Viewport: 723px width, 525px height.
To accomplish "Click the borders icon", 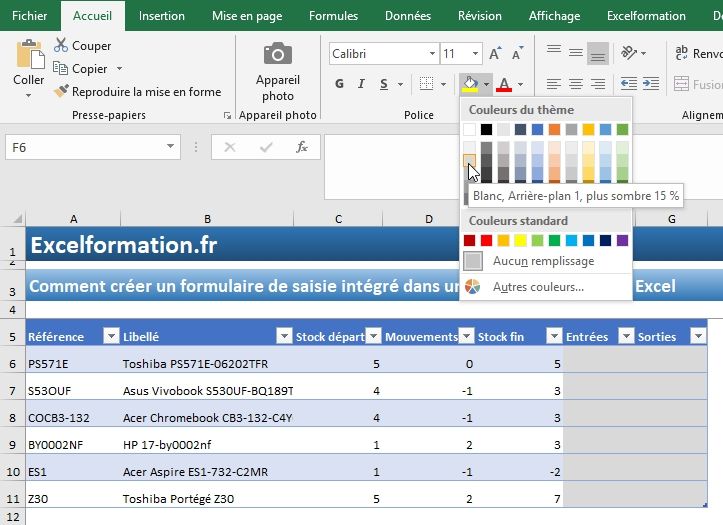I will click(427, 84).
